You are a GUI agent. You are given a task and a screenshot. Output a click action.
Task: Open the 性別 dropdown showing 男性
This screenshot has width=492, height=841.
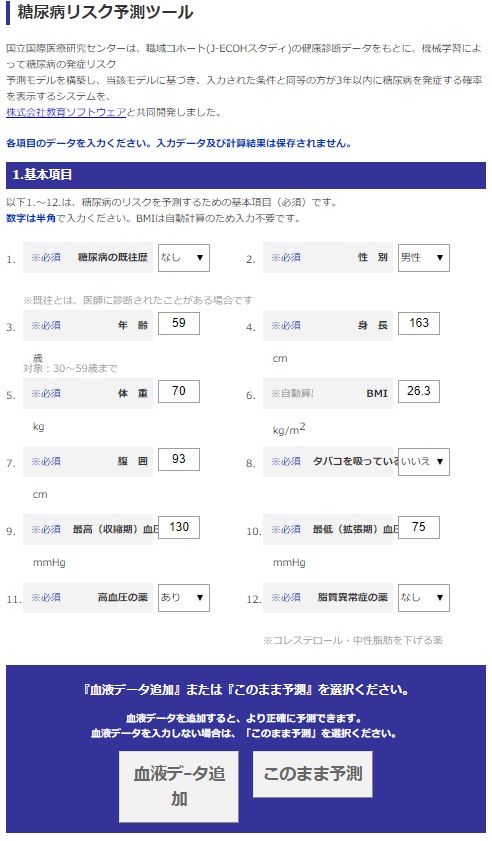[423, 258]
